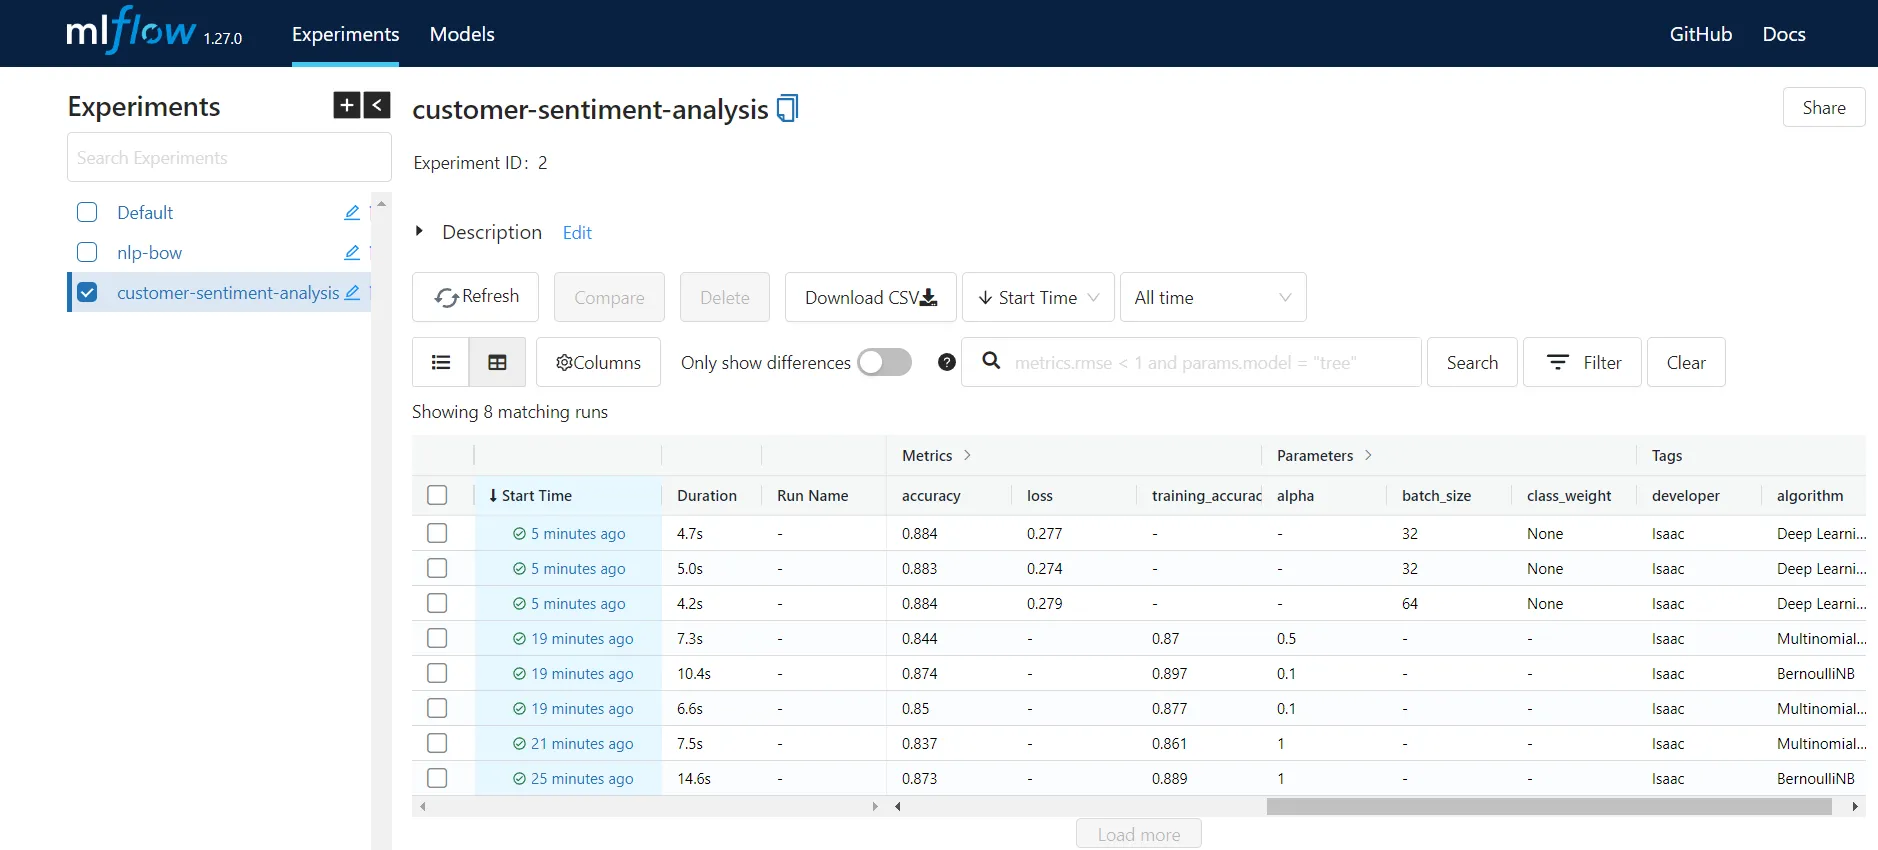Screen dimensions: 1878x850
Task: Click the Clear button
Action: point(1686,362)
